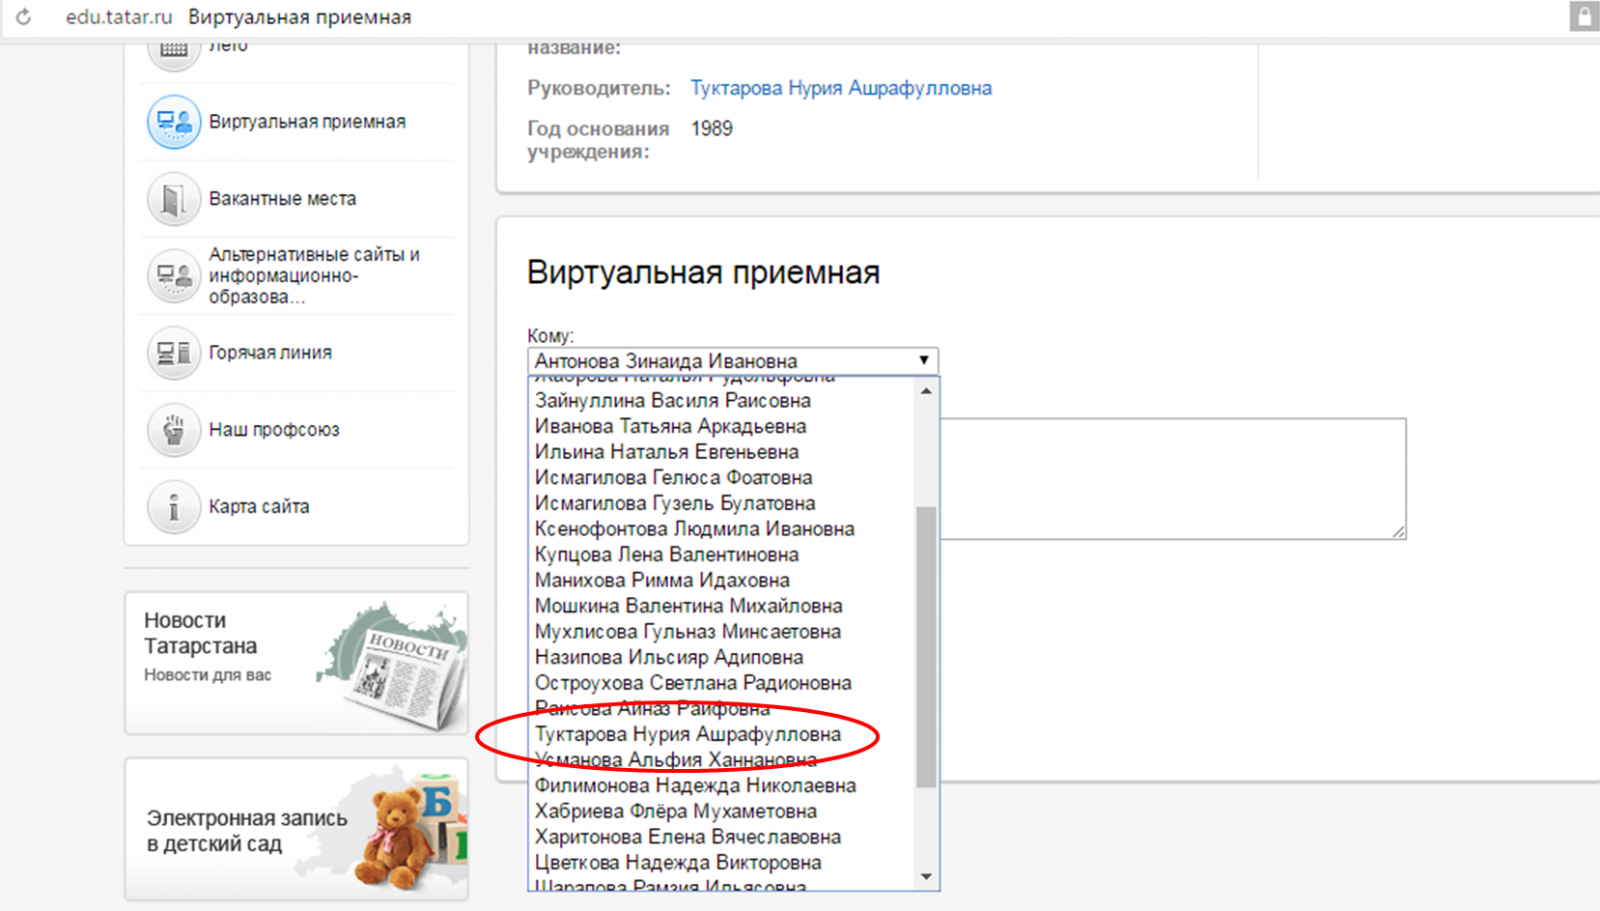Click the Карта сайта info icon
Image resolution: width=1600 pixels, height=911 pixels.
[173, 507]
